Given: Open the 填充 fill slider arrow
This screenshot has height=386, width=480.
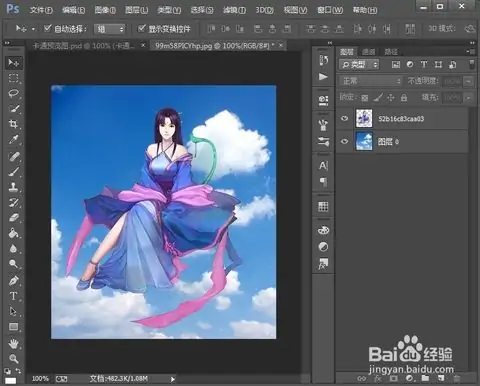Looking at the screenshot, I should [x=469, y=98].
